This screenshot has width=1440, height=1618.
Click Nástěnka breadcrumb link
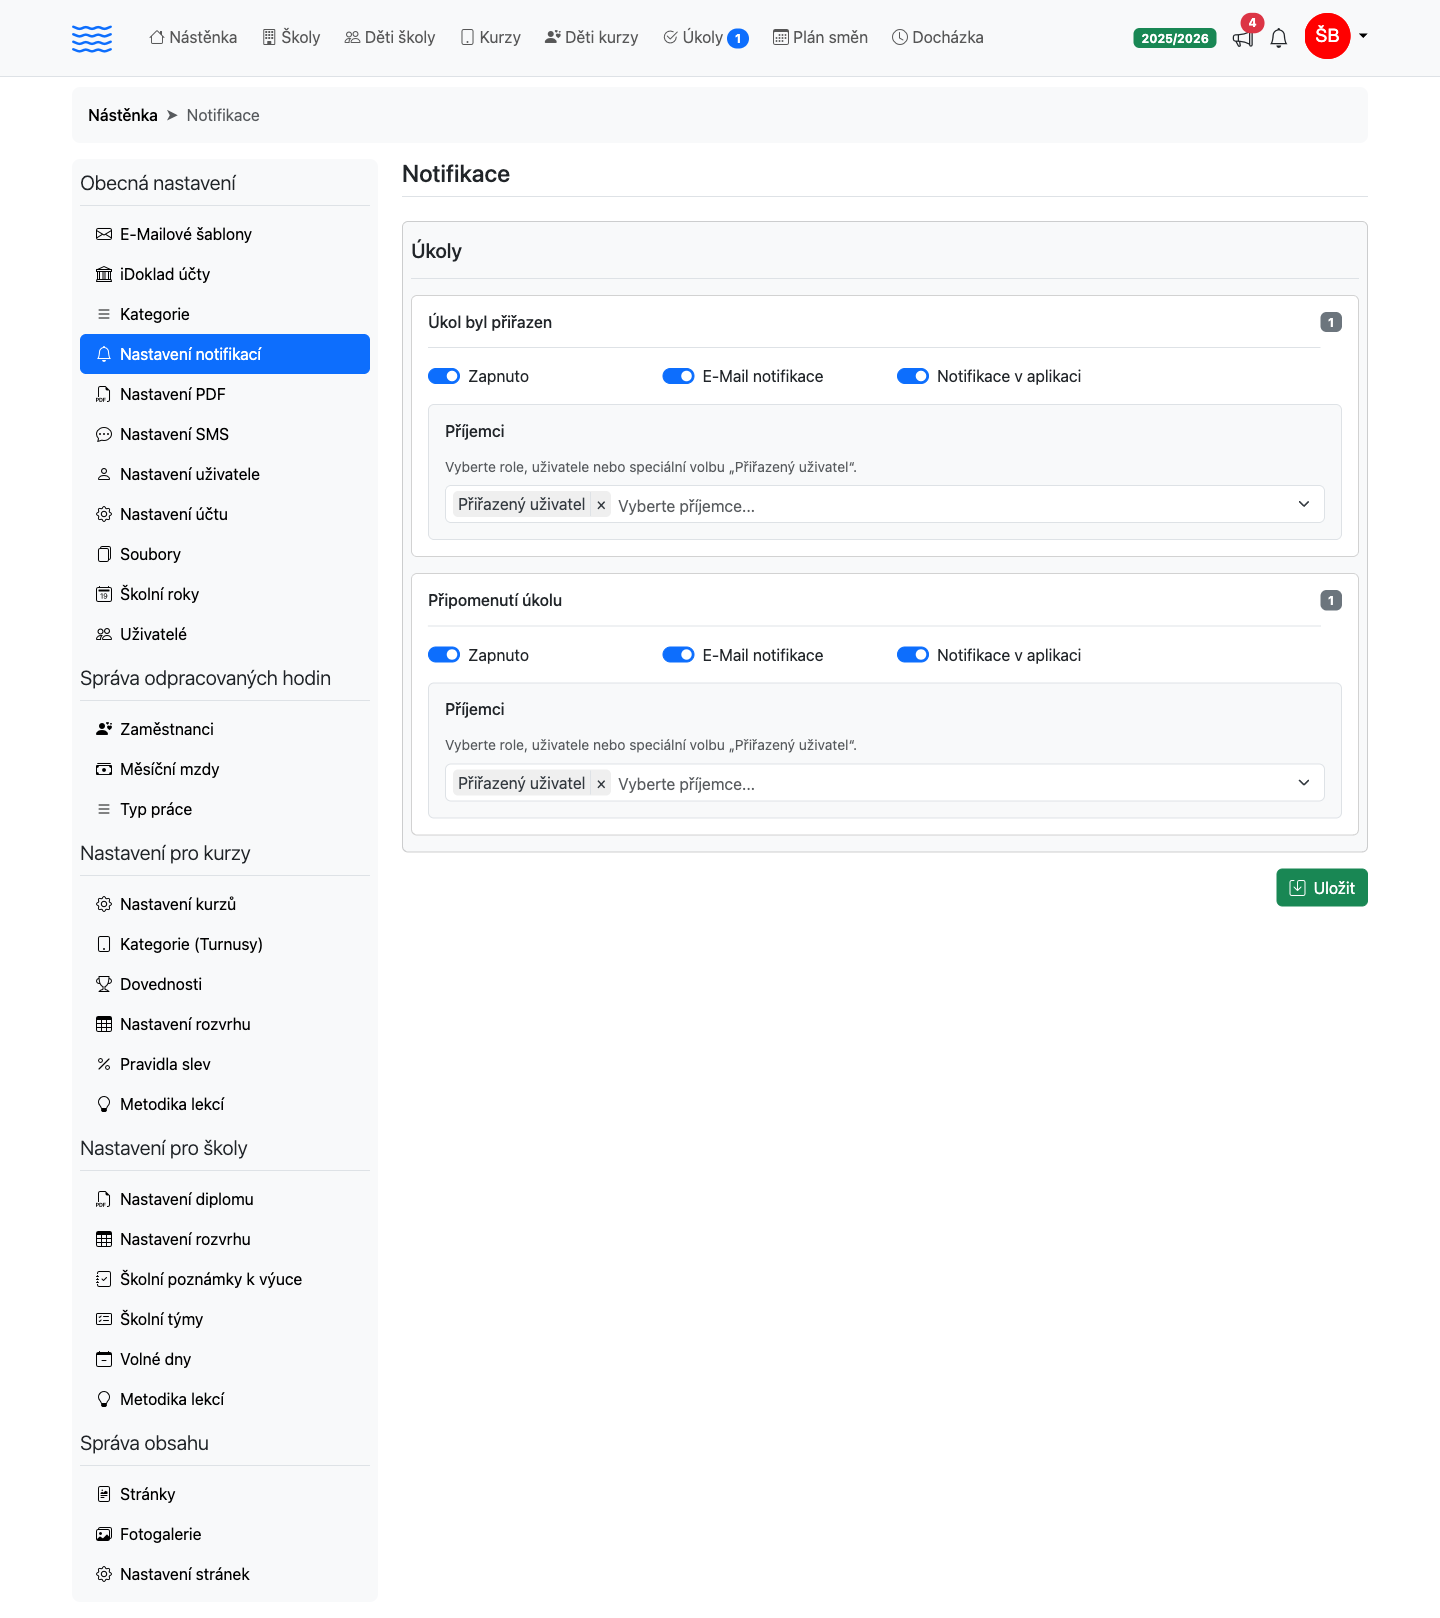coord(123,115)
